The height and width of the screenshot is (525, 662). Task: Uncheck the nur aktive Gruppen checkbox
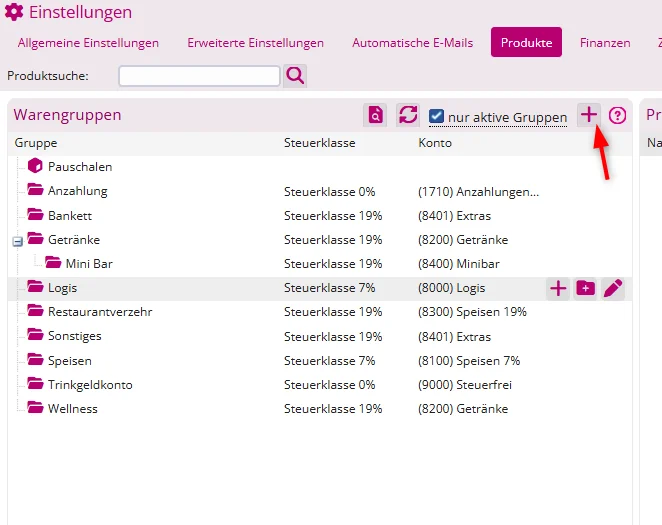click(436, 116)
